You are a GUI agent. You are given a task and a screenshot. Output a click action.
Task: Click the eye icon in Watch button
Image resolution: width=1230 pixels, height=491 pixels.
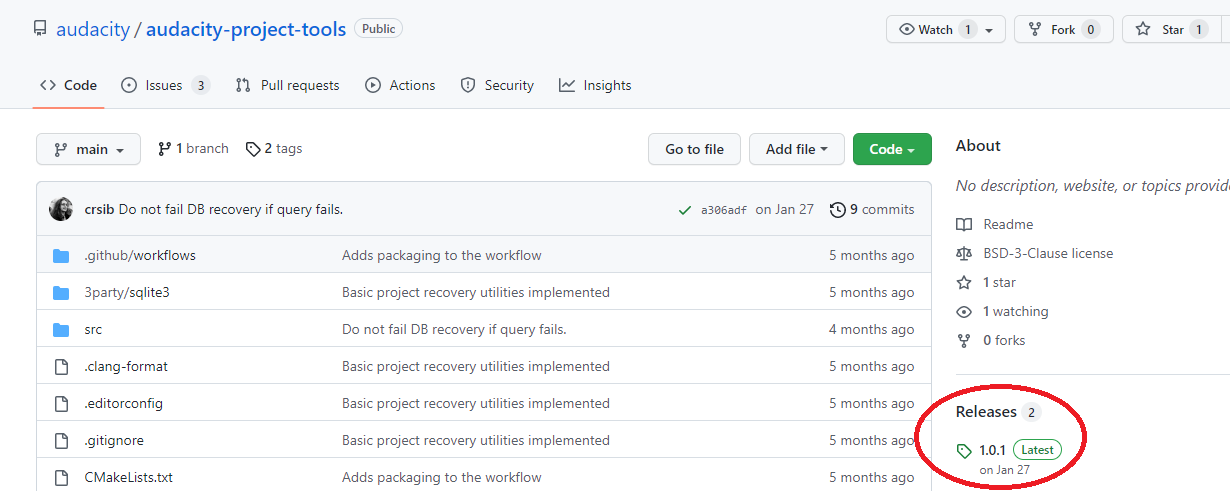[x=907, y=29]
